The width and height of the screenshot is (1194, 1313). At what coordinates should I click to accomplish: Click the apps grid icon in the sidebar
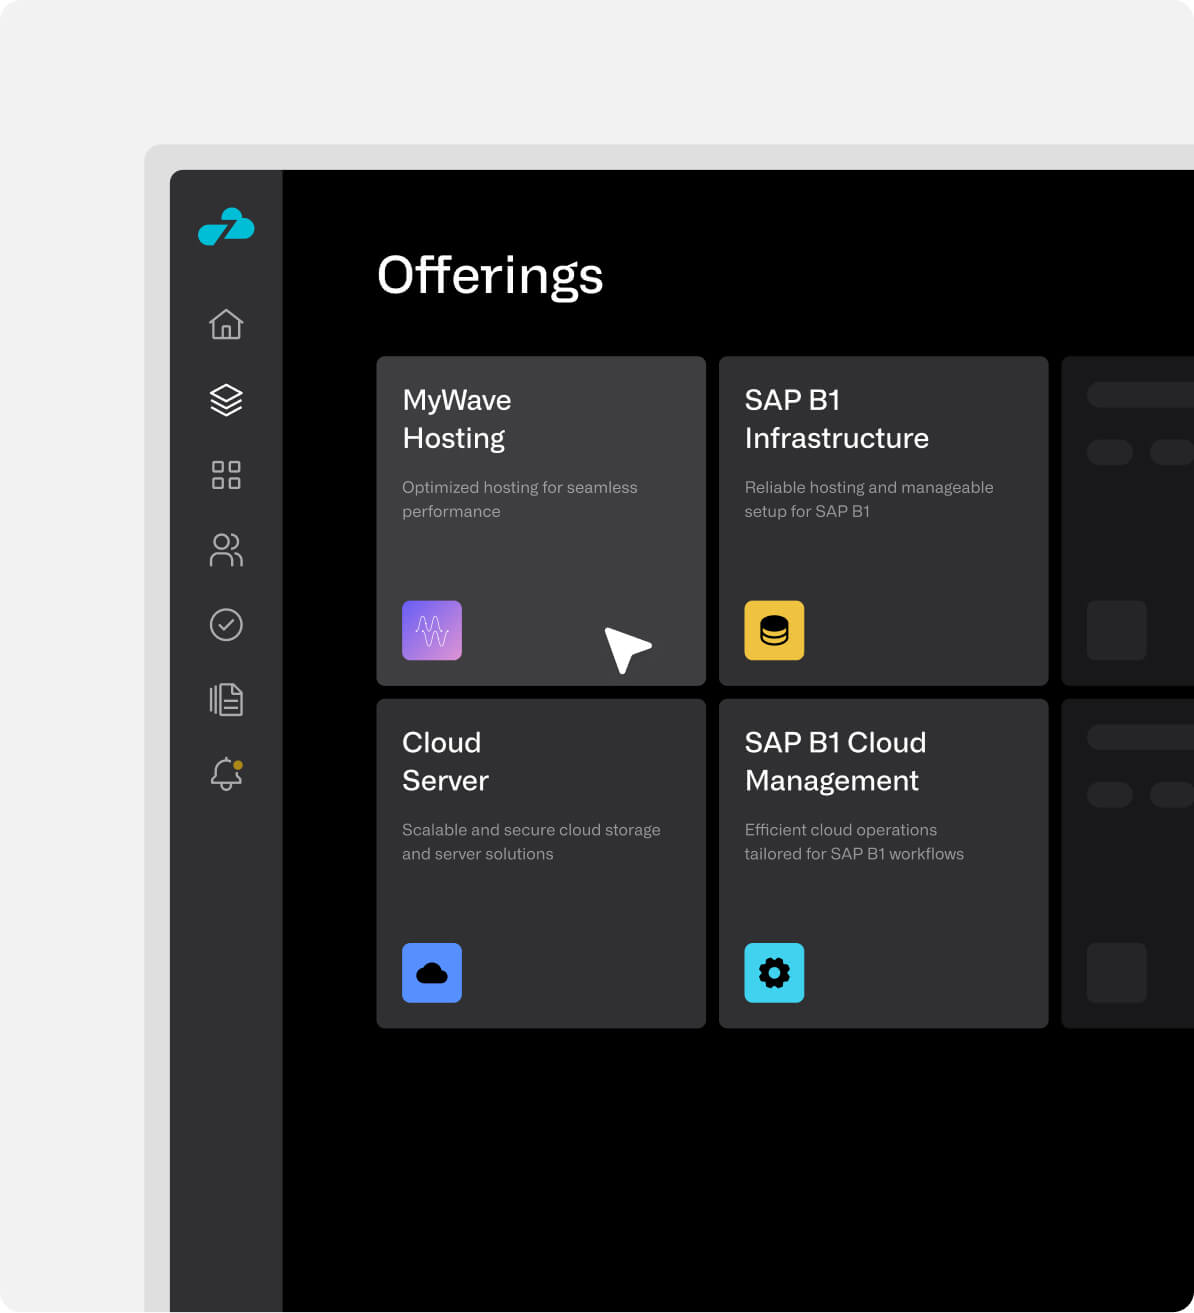(x=226, y=475)
